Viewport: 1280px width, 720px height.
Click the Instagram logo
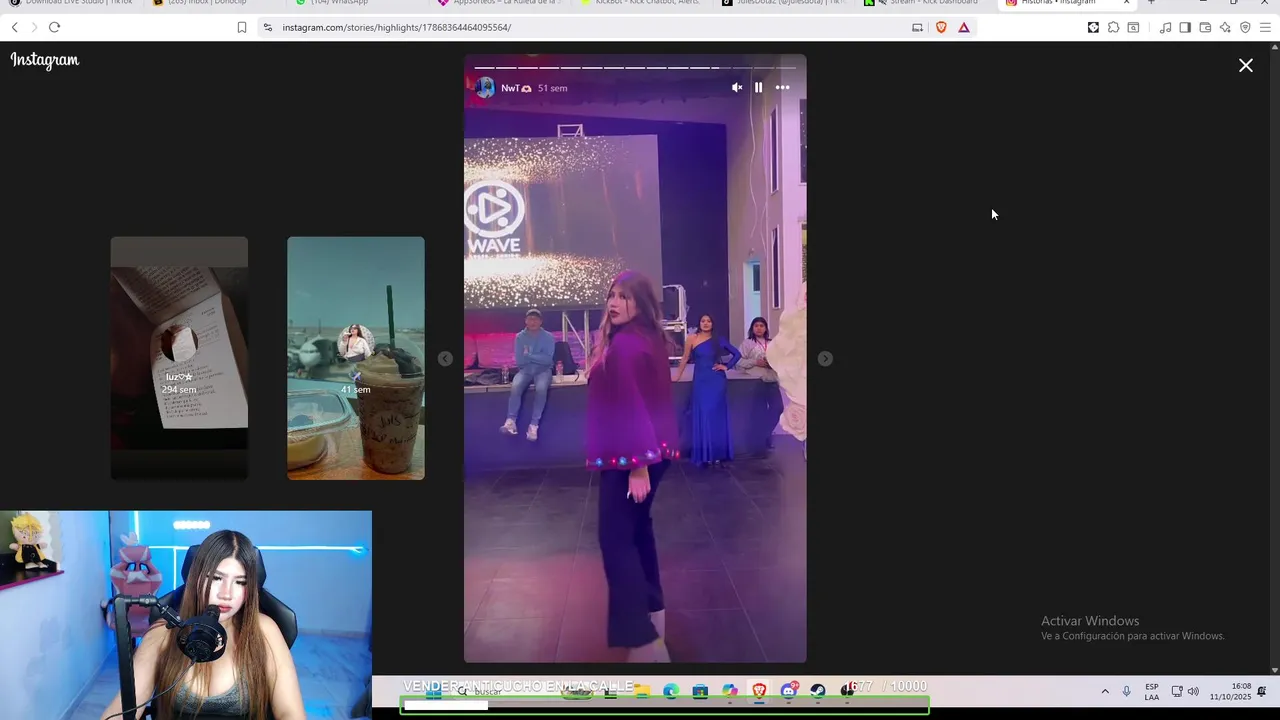[x=45, y=60]
